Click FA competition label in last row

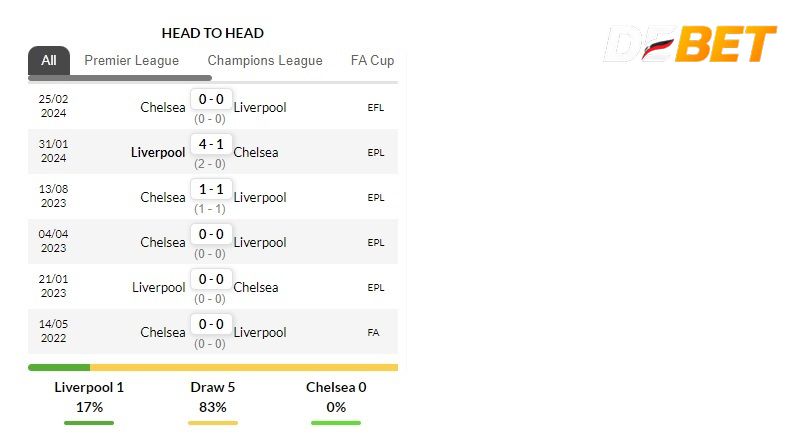[374, 332]
